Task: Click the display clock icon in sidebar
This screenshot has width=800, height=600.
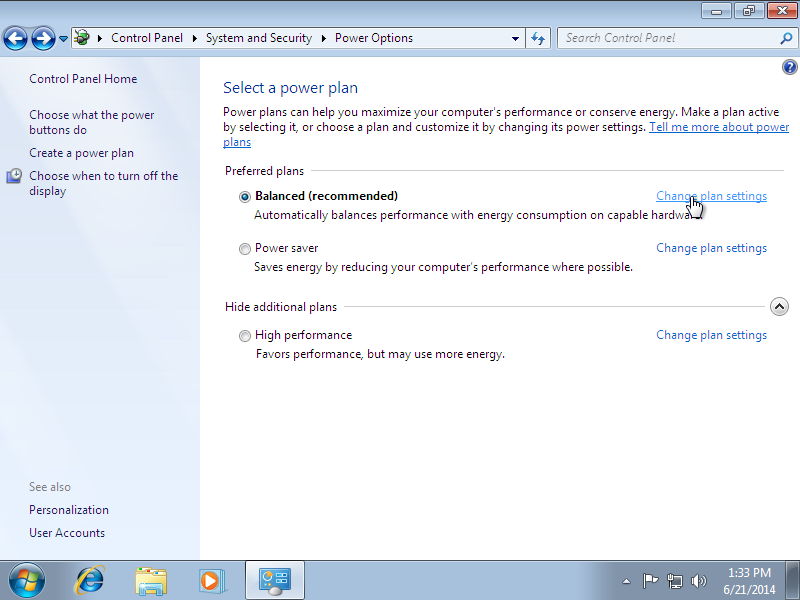Action: [14, 176]
